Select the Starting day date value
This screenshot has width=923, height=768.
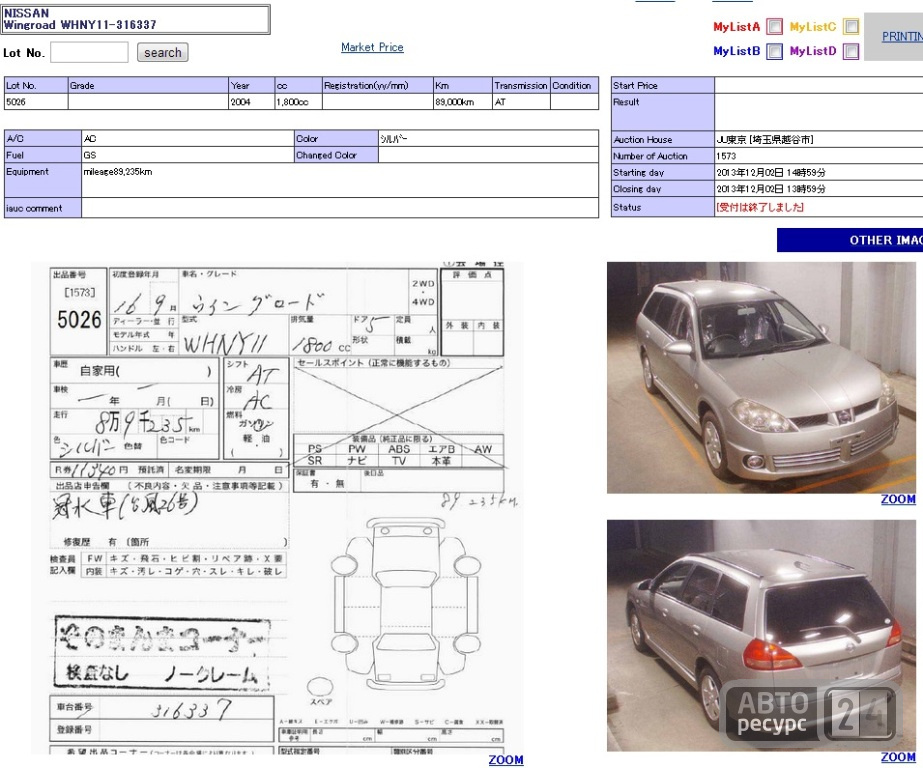click(771, 172)
